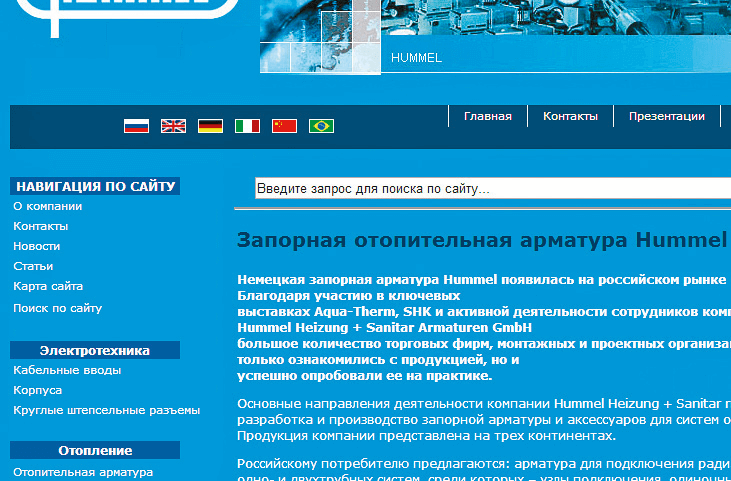This screenshot has width=731, height=481.
Task: Select the British flag for English
Action: tap(173, 126)
